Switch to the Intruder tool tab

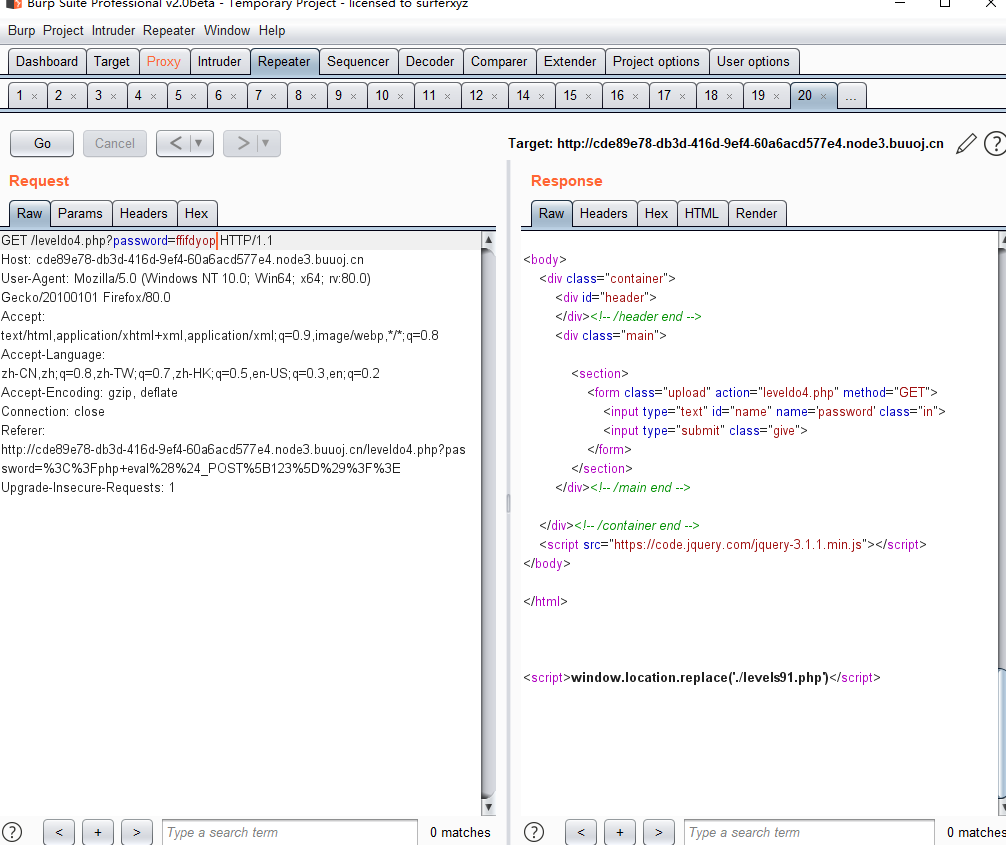point(219,62)
